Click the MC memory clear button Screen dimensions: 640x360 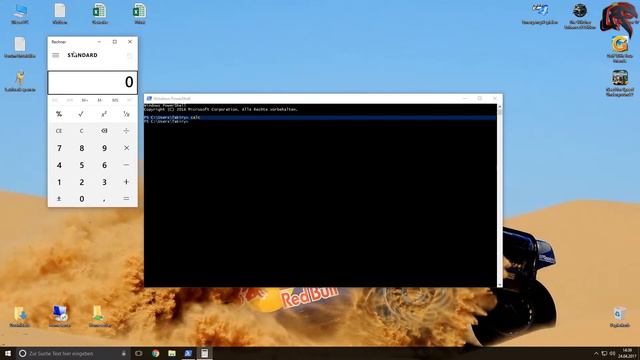pos(55,100)
